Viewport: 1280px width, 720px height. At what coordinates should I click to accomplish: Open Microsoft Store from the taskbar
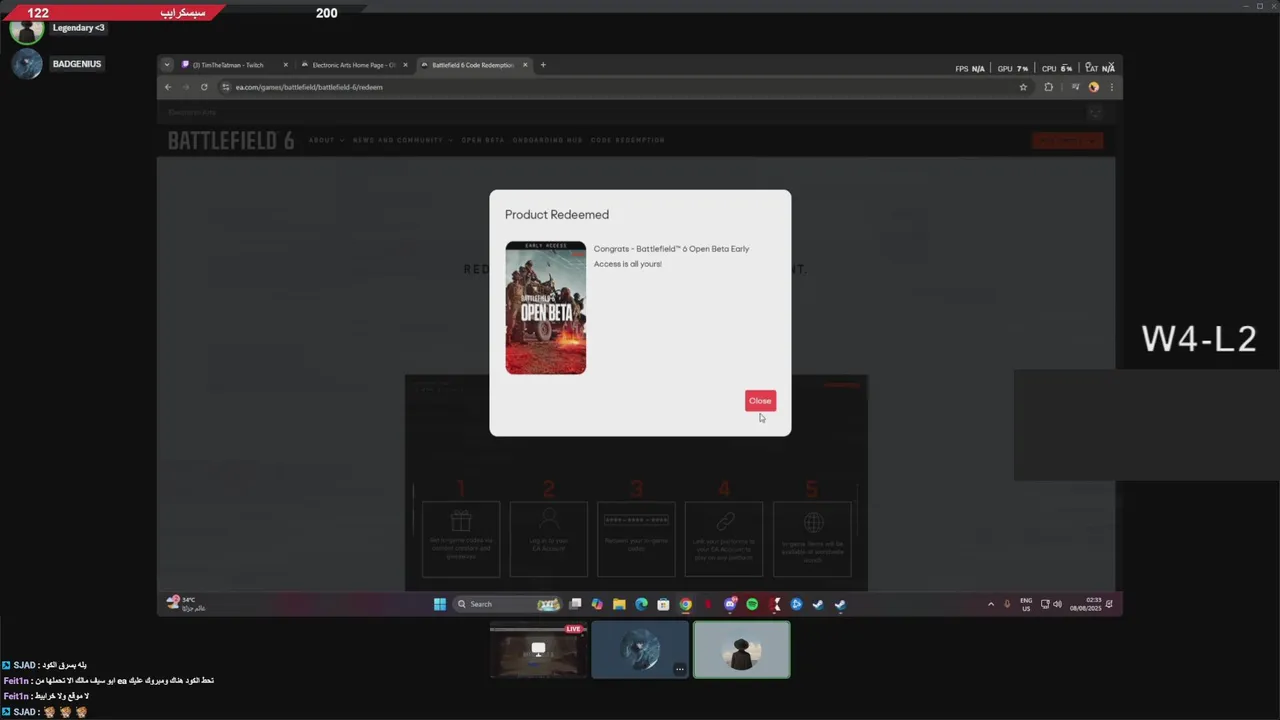click(x=663, y=604)
